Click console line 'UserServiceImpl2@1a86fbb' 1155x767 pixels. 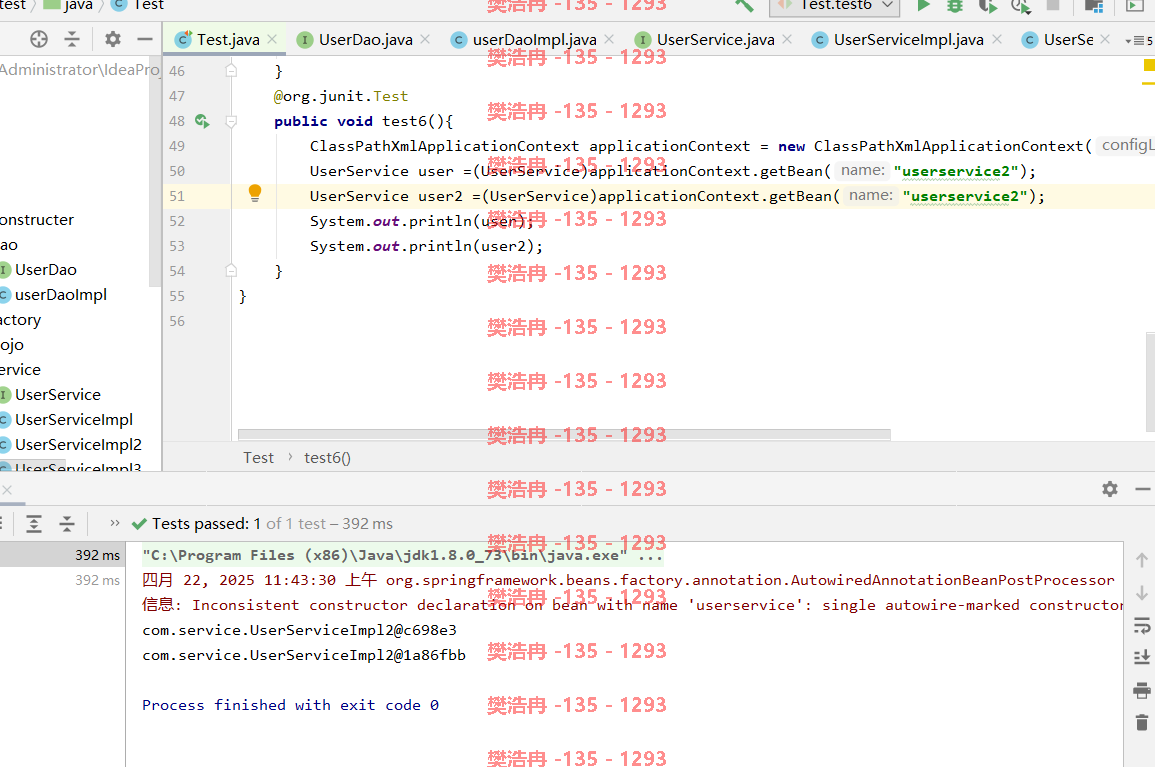pos(303,655)
